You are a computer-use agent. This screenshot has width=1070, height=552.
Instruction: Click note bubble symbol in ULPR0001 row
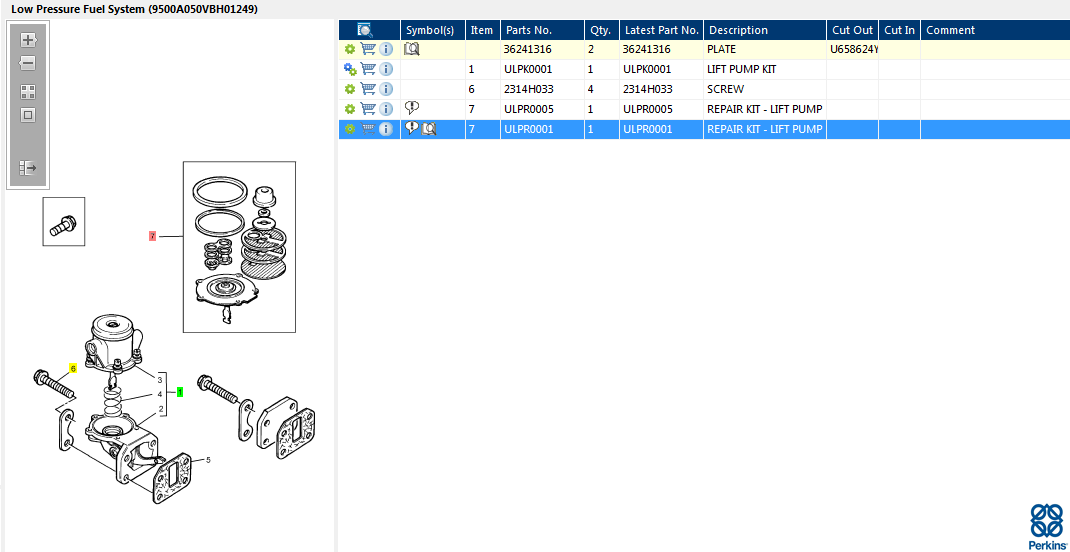(411, 128)
